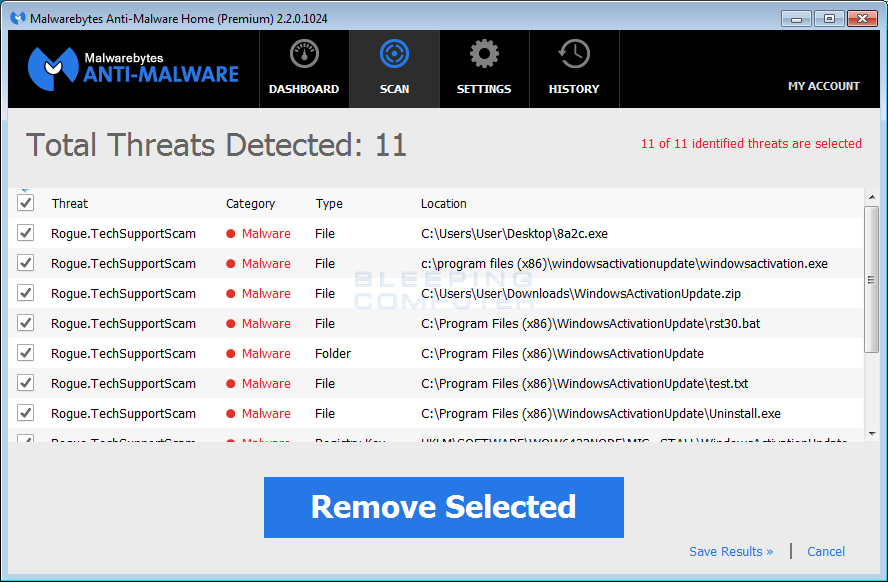
Task: Click the Save Results link
Action: click(x=731, y=552)
